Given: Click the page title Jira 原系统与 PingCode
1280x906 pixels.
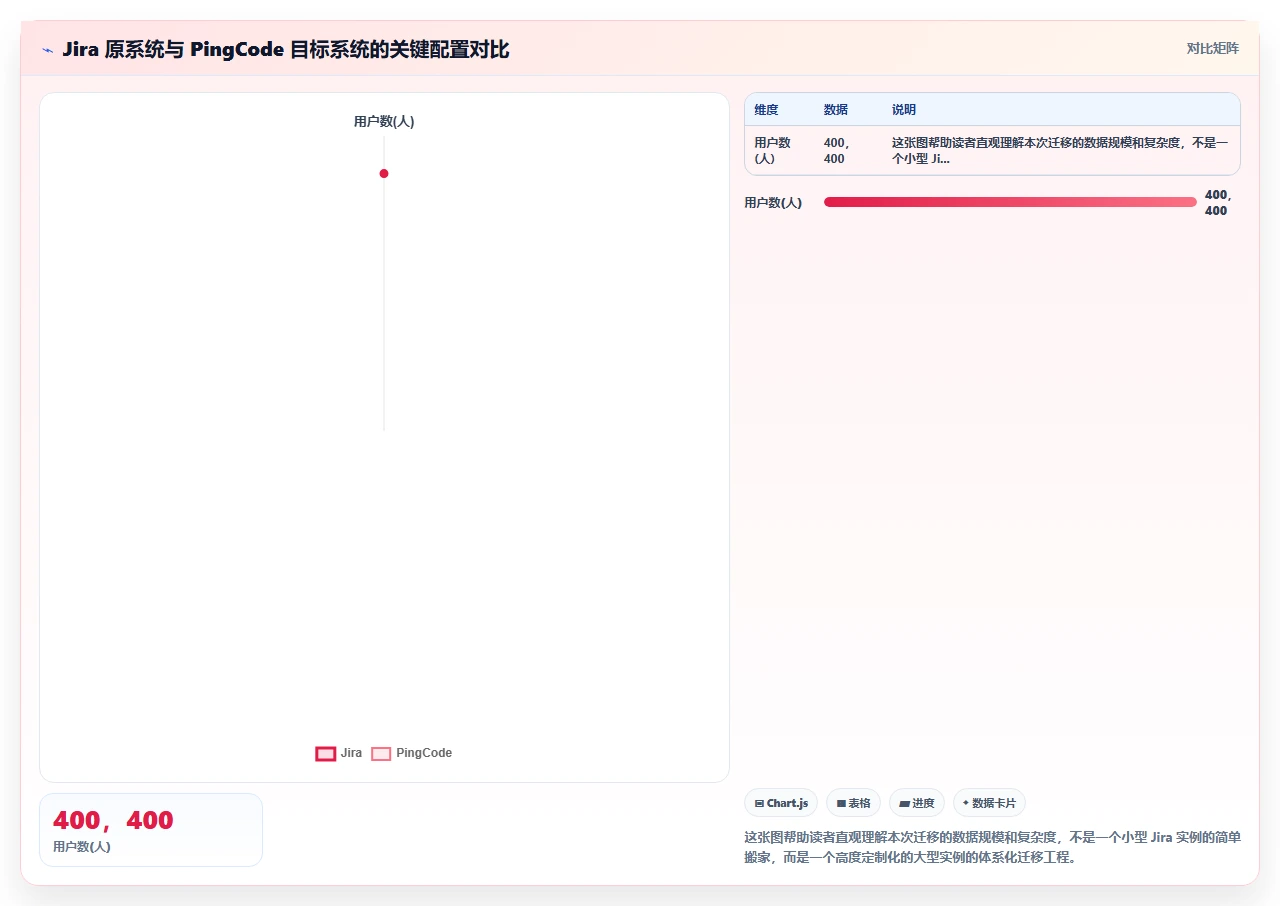Looking at the screenshot, I should [x=286, y=49].
